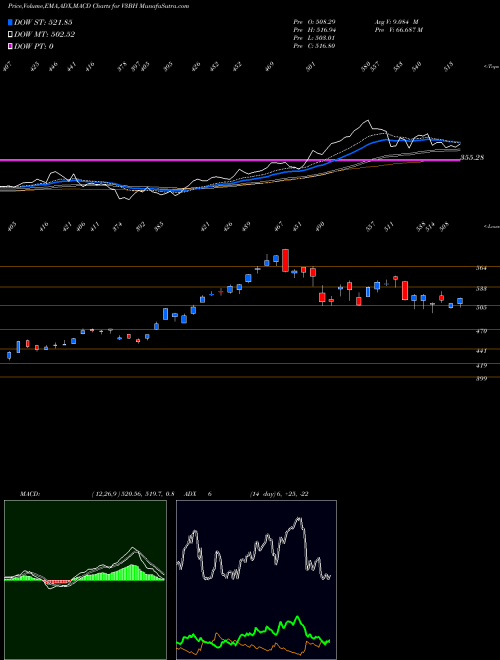
Task: Click the 'Pre O: 508.29' value
Action: pyautogui.click(x=314, y=21)
